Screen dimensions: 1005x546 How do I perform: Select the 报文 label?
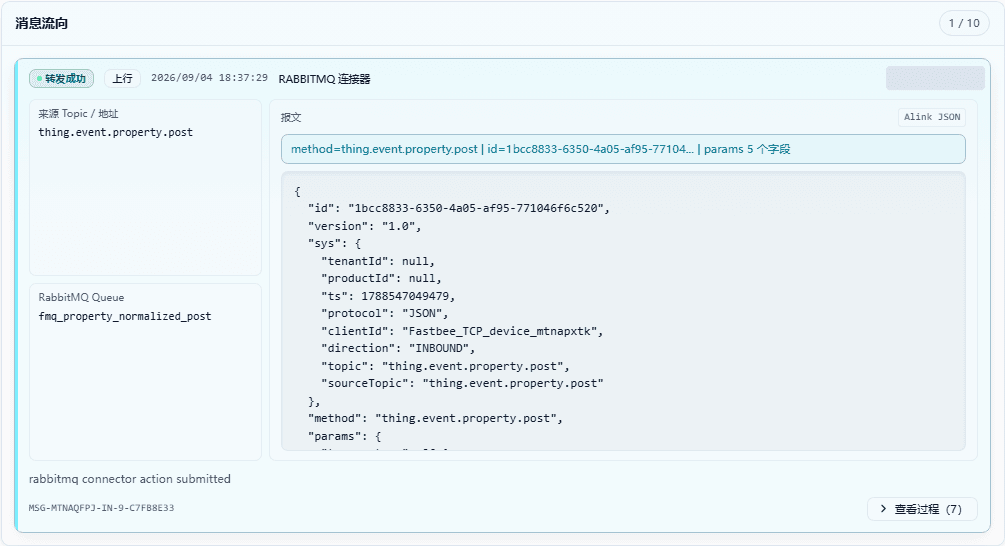click(x=291, y=117)
